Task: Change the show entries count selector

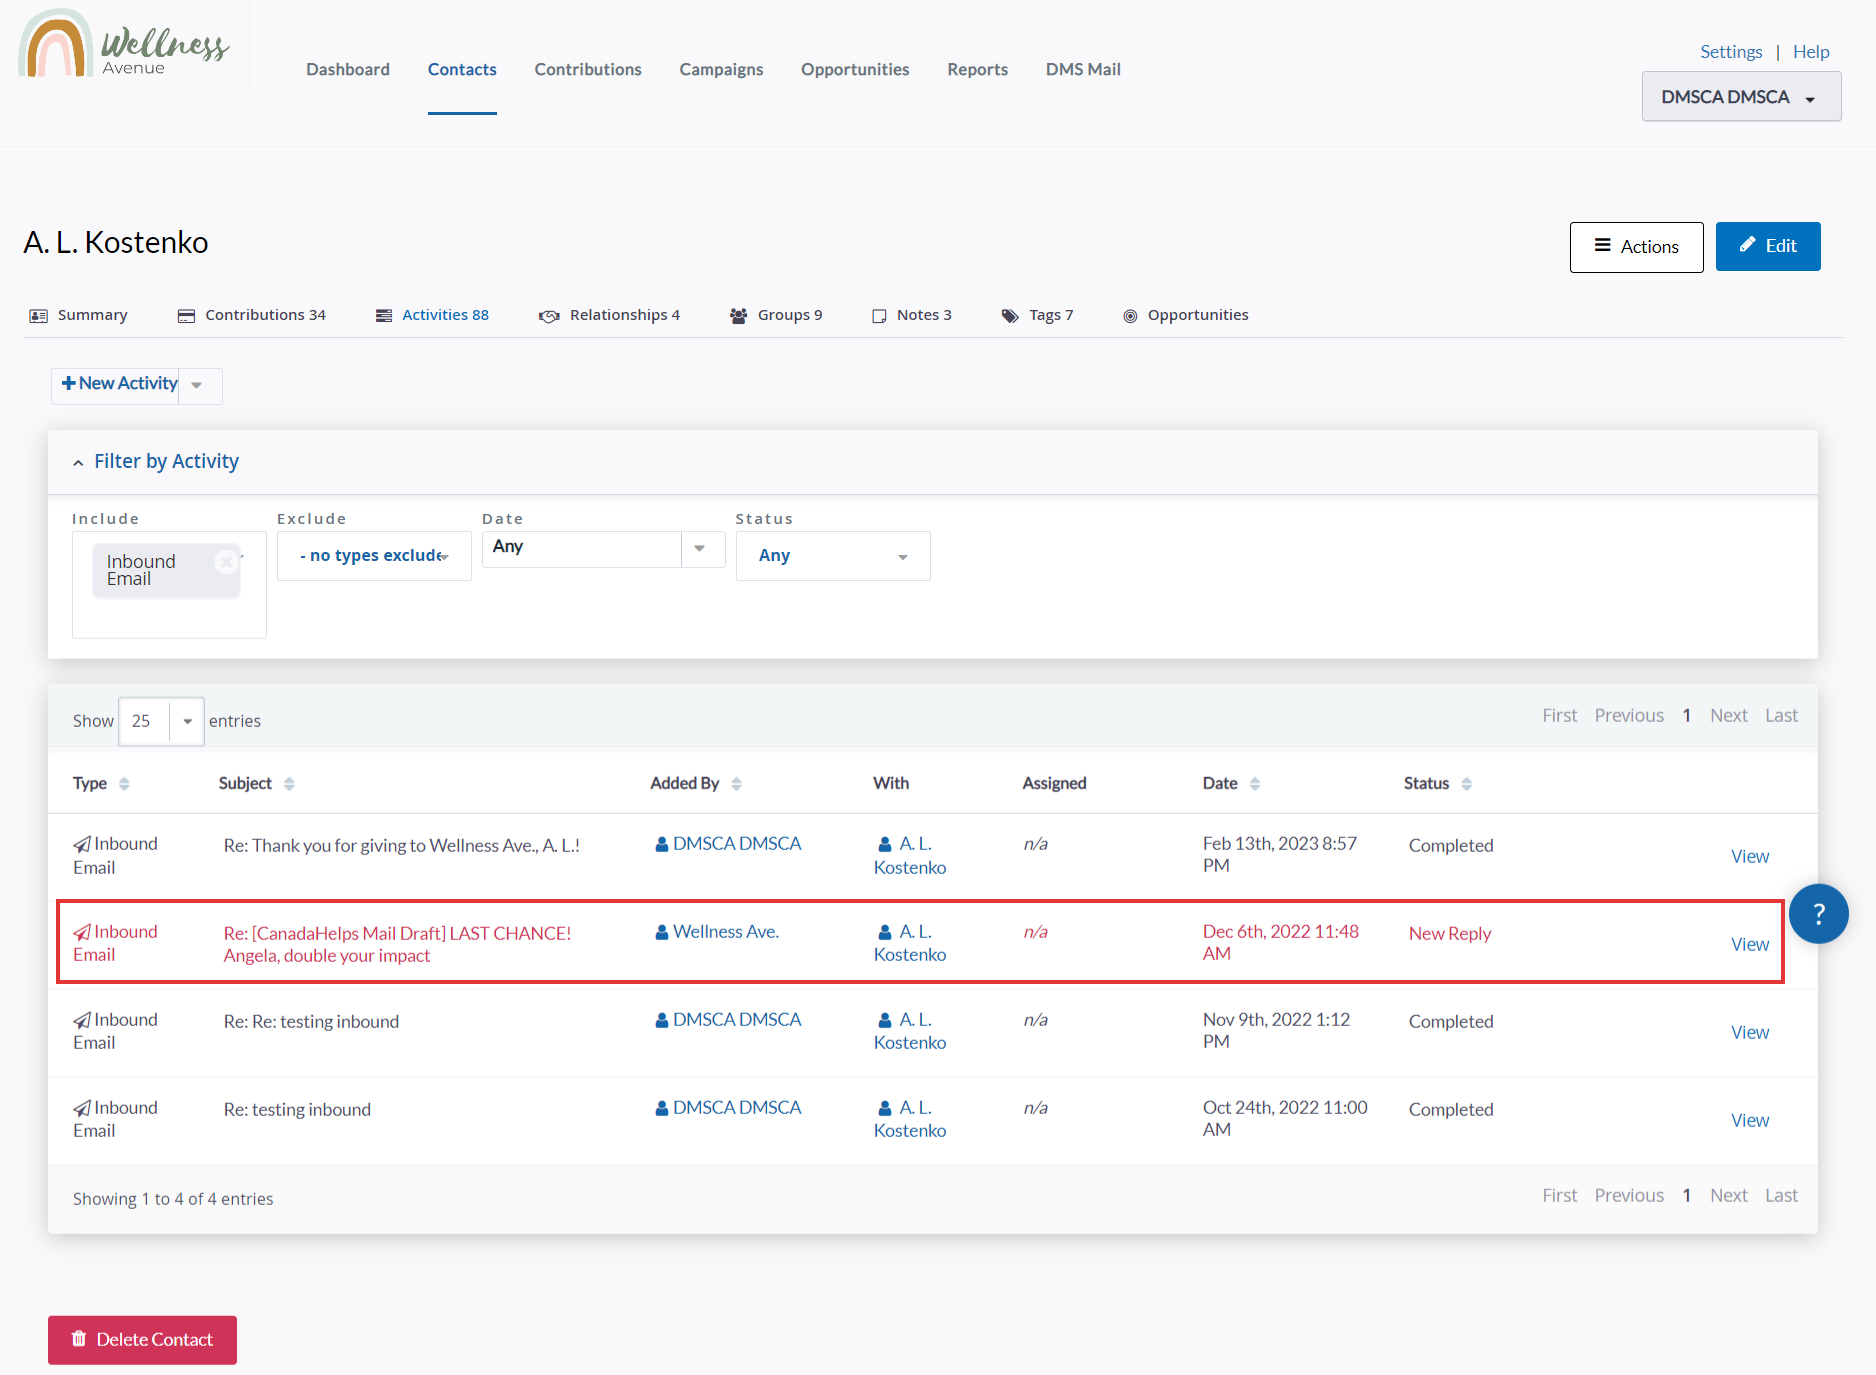Action: pos(161,721)
